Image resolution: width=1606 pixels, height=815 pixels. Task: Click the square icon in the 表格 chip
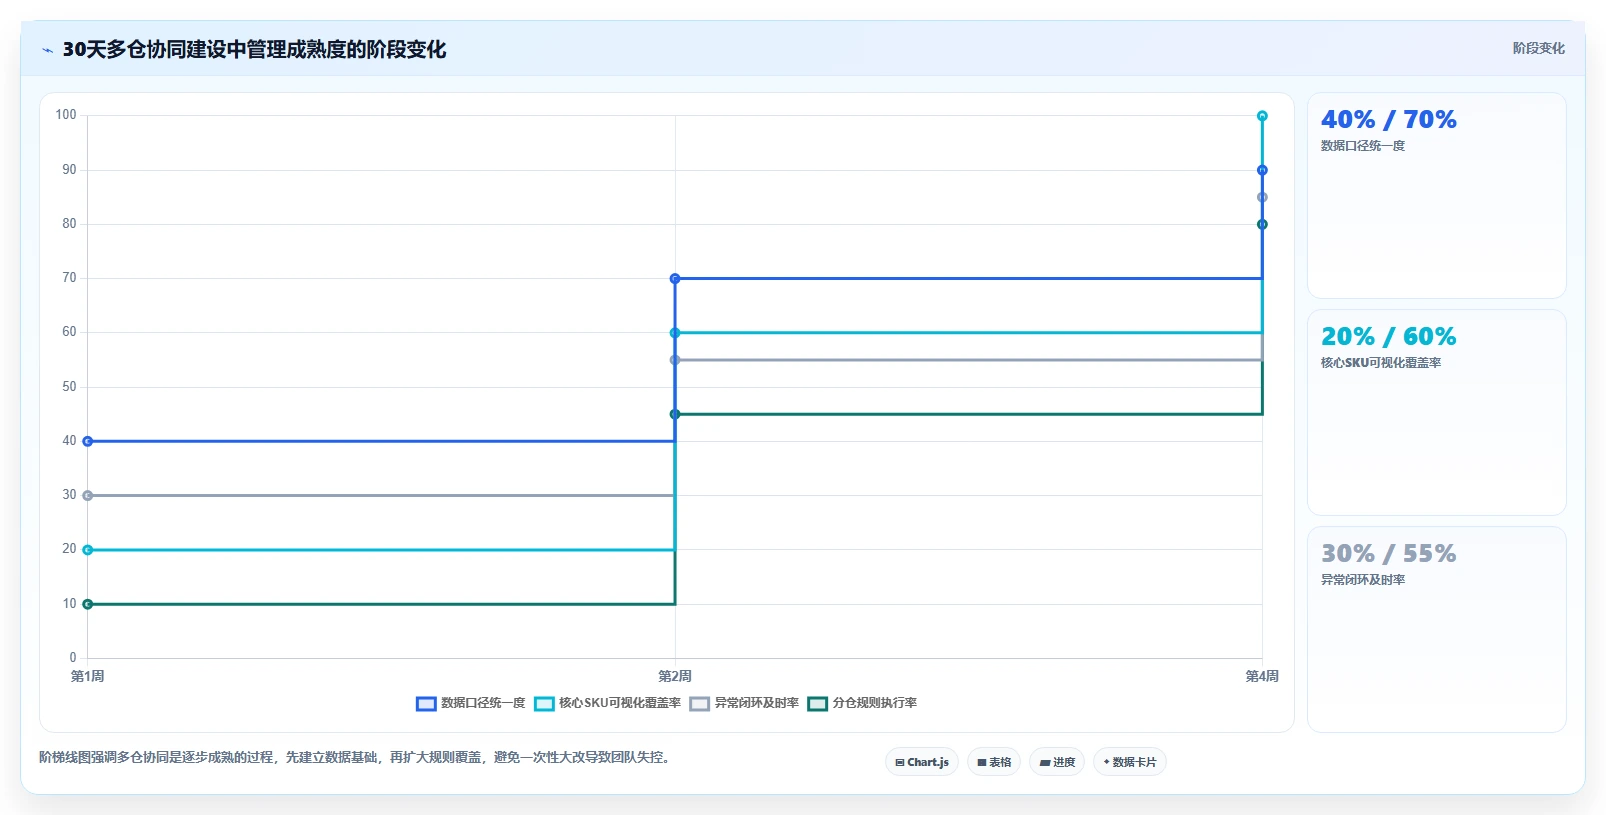tap(982, 763)
